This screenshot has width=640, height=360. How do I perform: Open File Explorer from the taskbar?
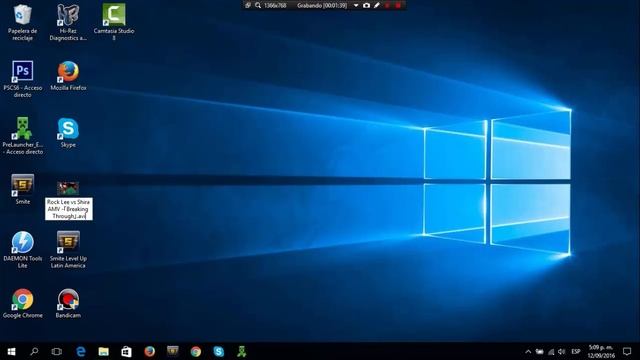click(104, 351)
